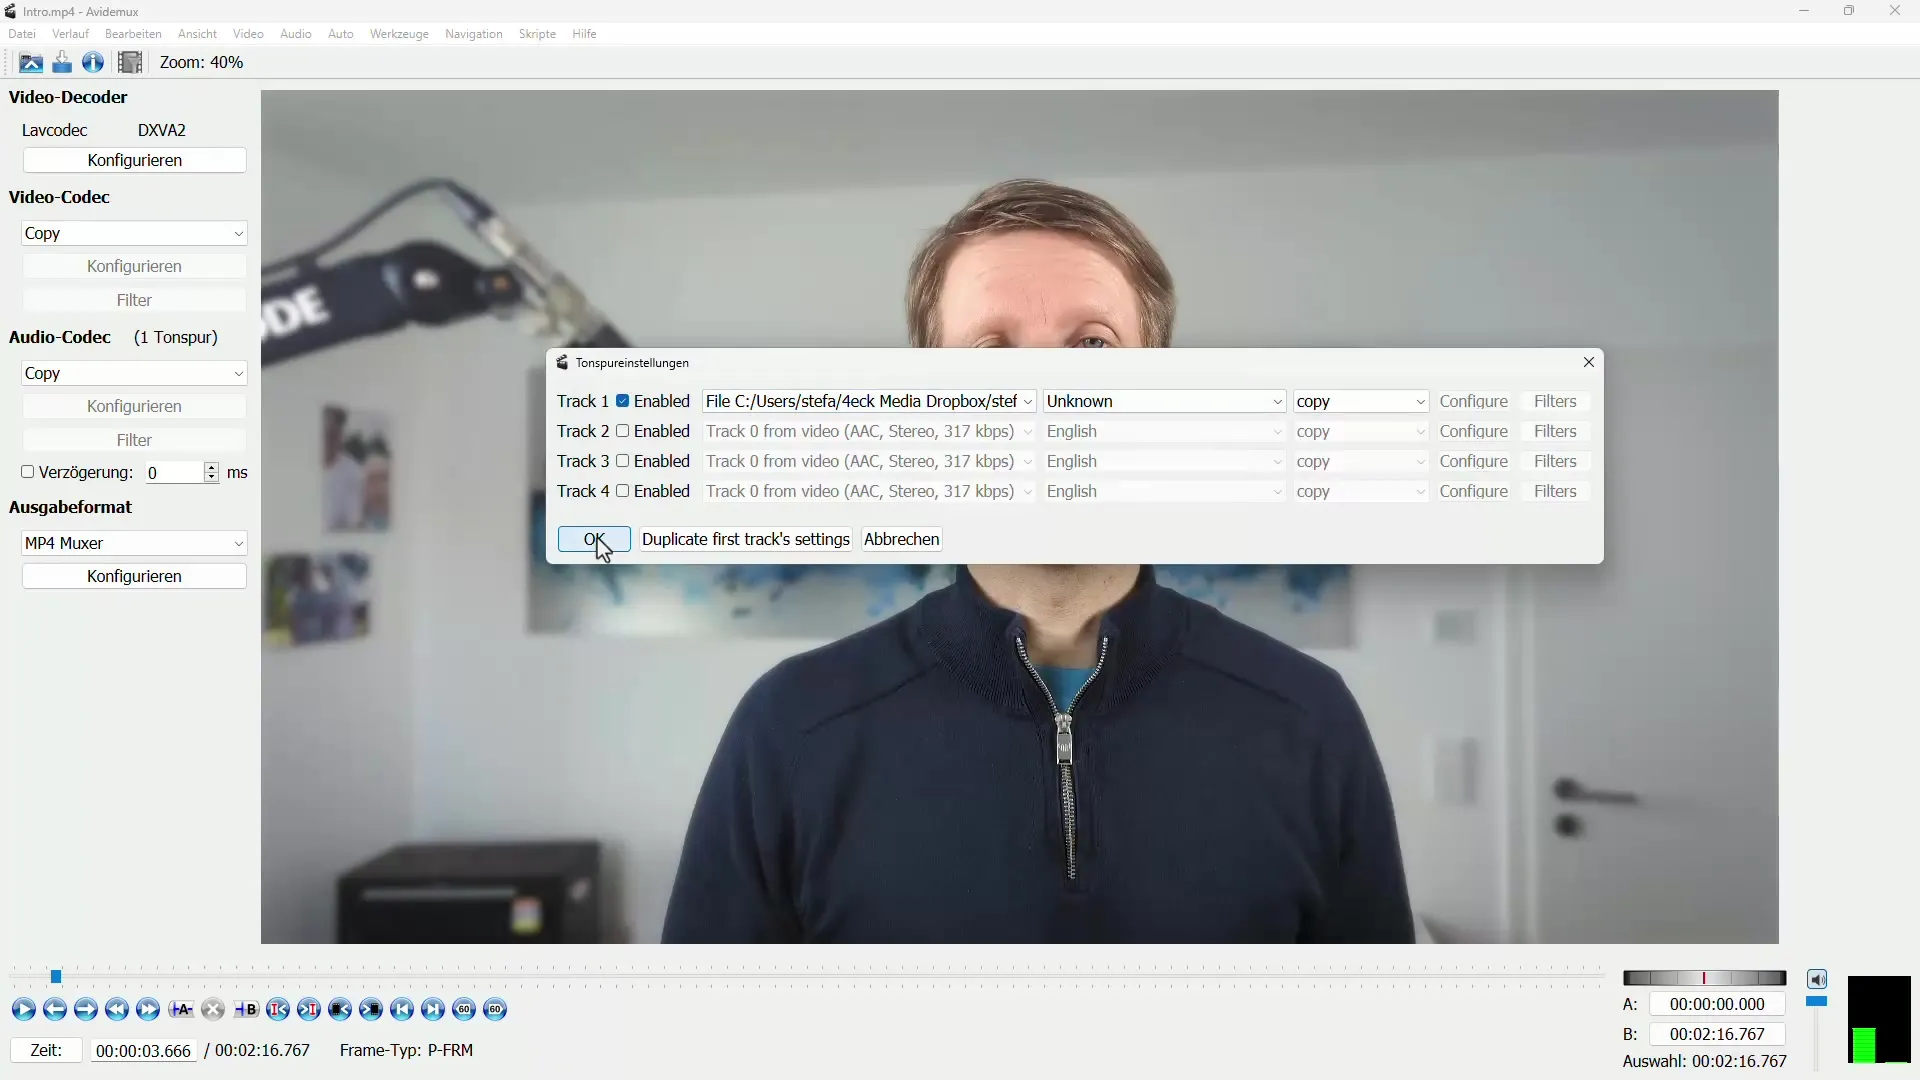Step back one frame with left arrow

[x=55, y=1010]
